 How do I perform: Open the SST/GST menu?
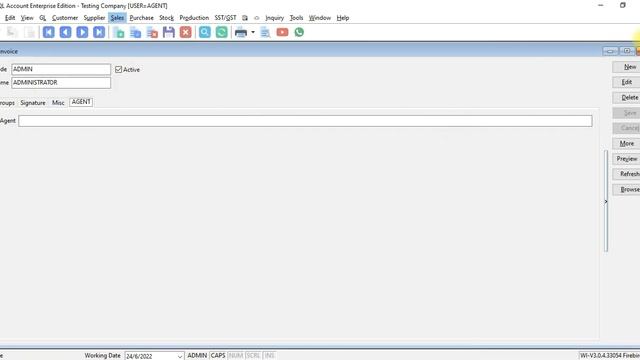[x=225, y=18]
